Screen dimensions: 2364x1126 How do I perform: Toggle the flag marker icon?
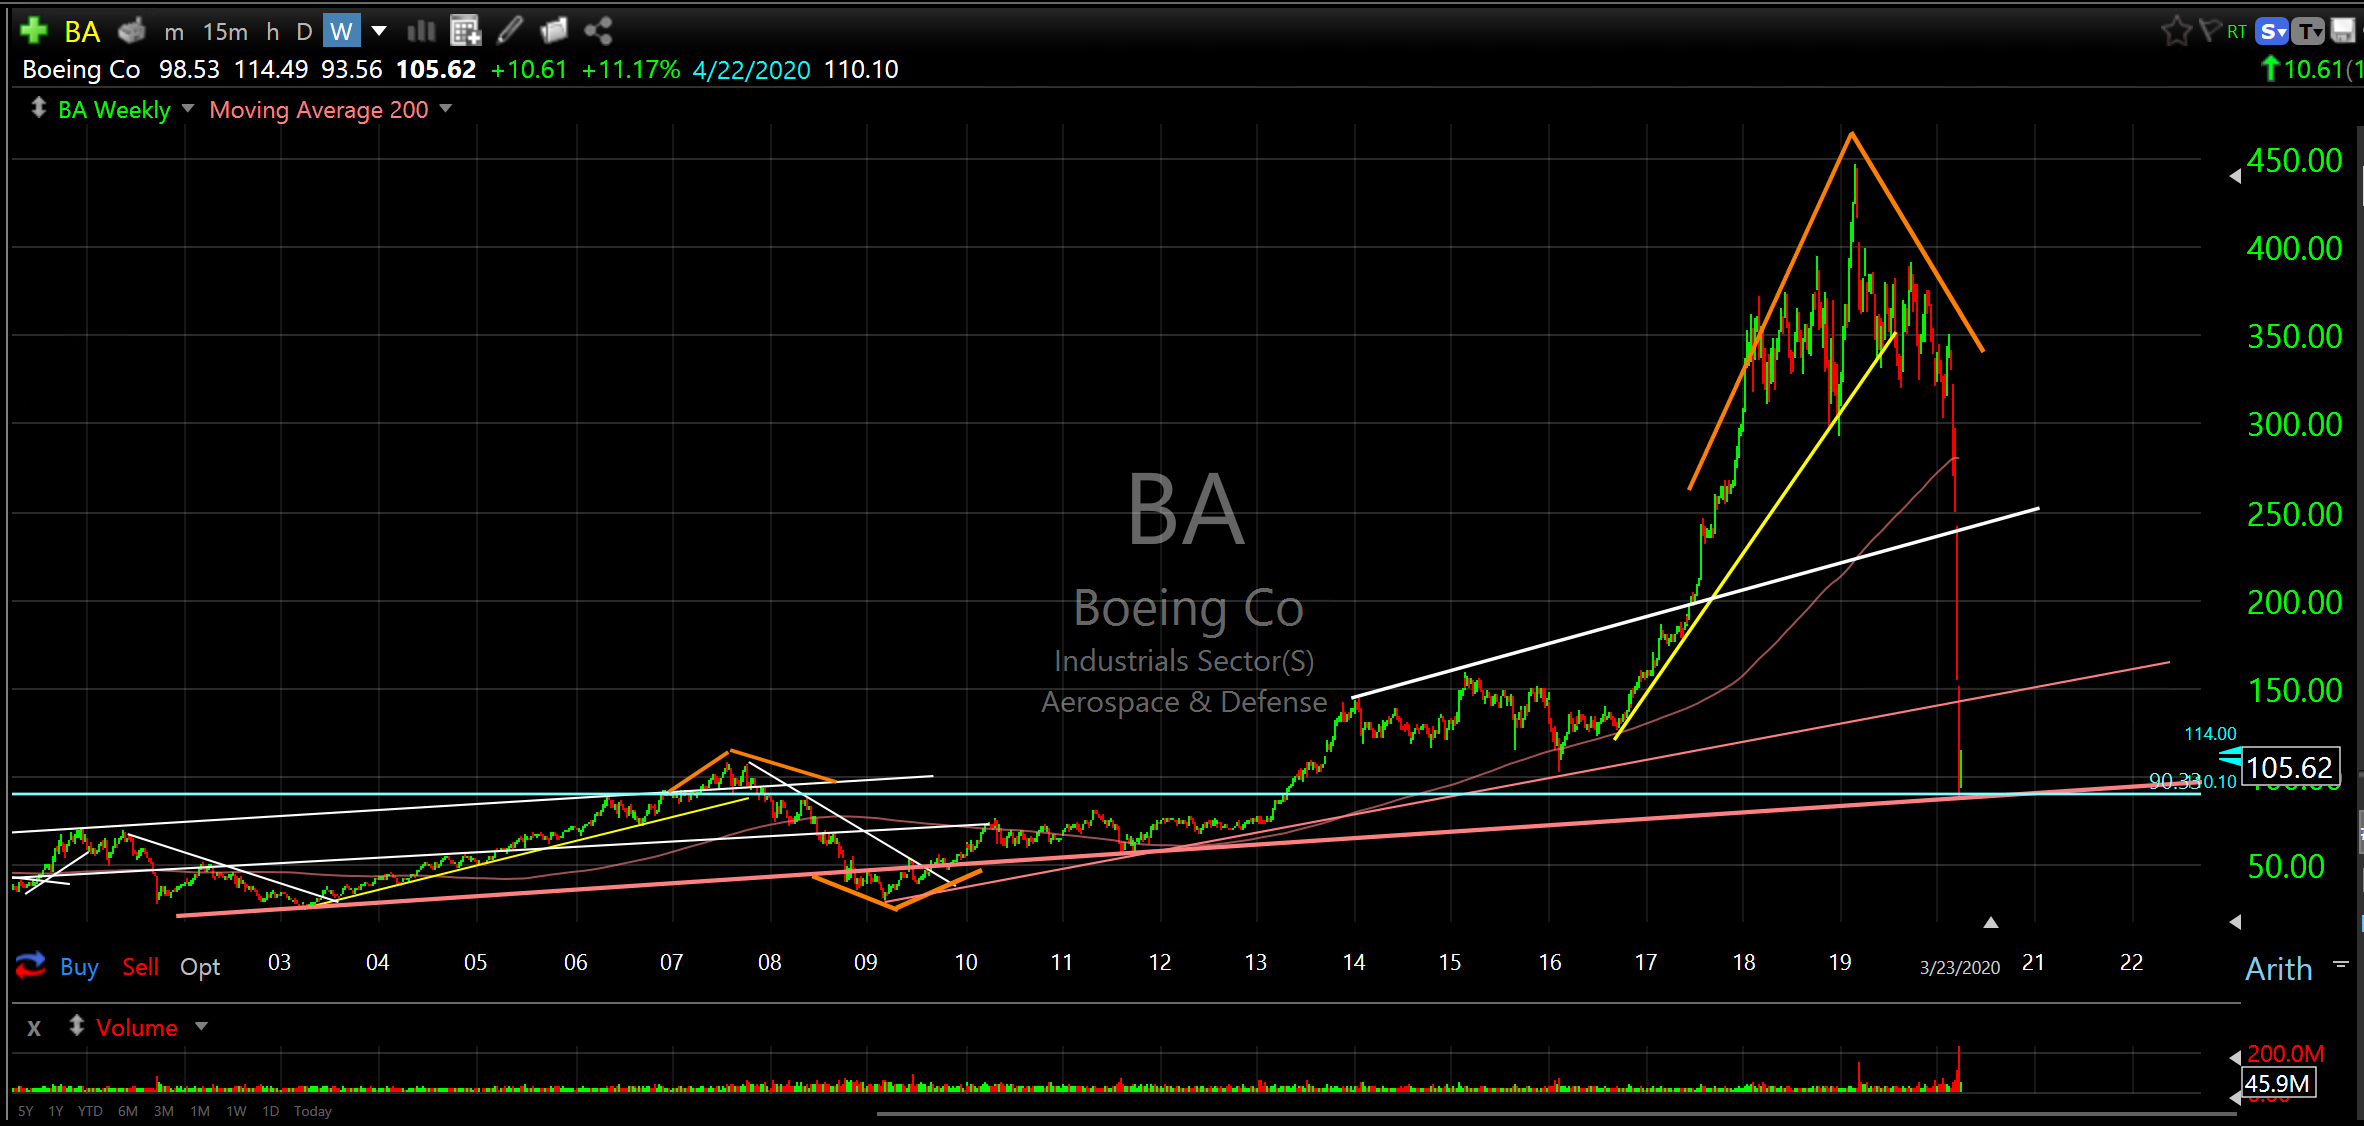[2209, 31]
